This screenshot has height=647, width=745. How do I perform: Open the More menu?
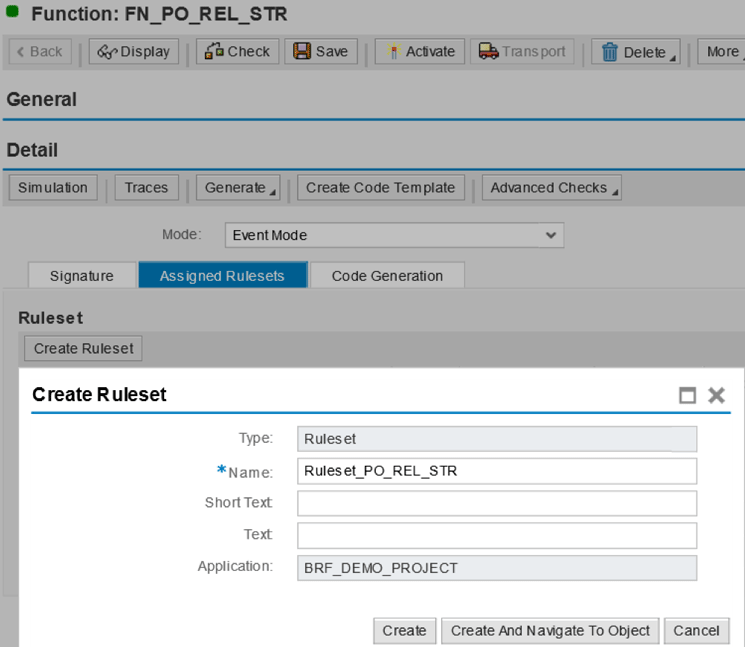click(722, 51)
